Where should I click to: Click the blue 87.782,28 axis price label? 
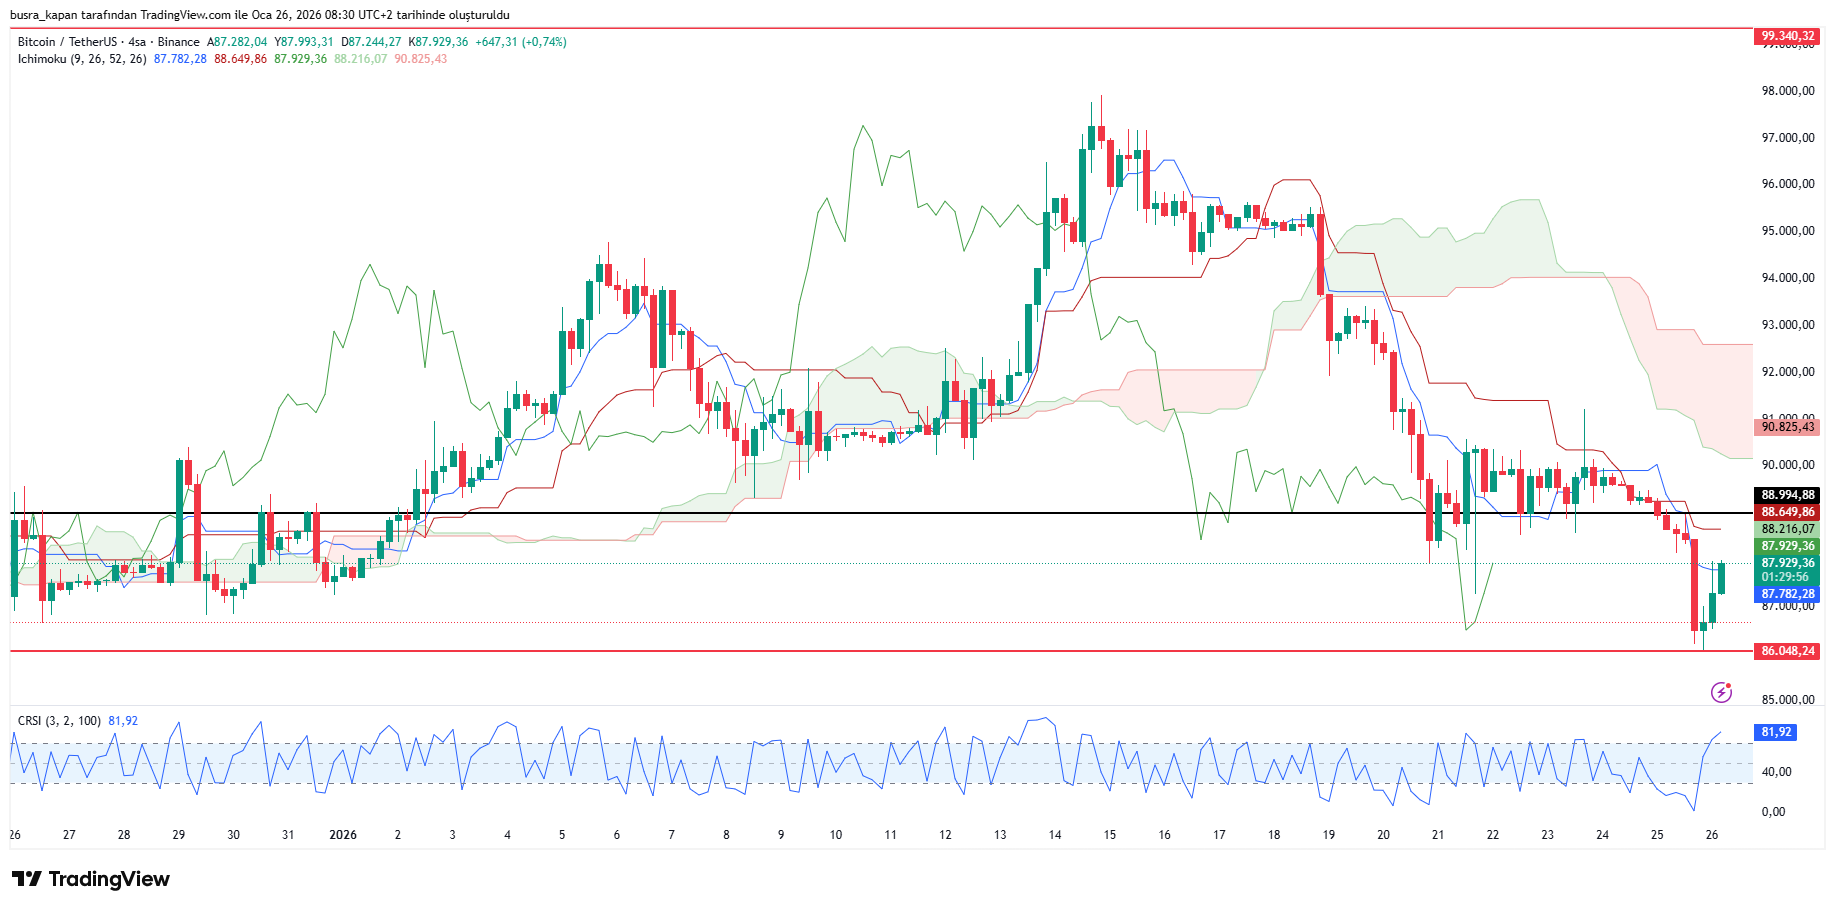click(x=1787, y=594)
